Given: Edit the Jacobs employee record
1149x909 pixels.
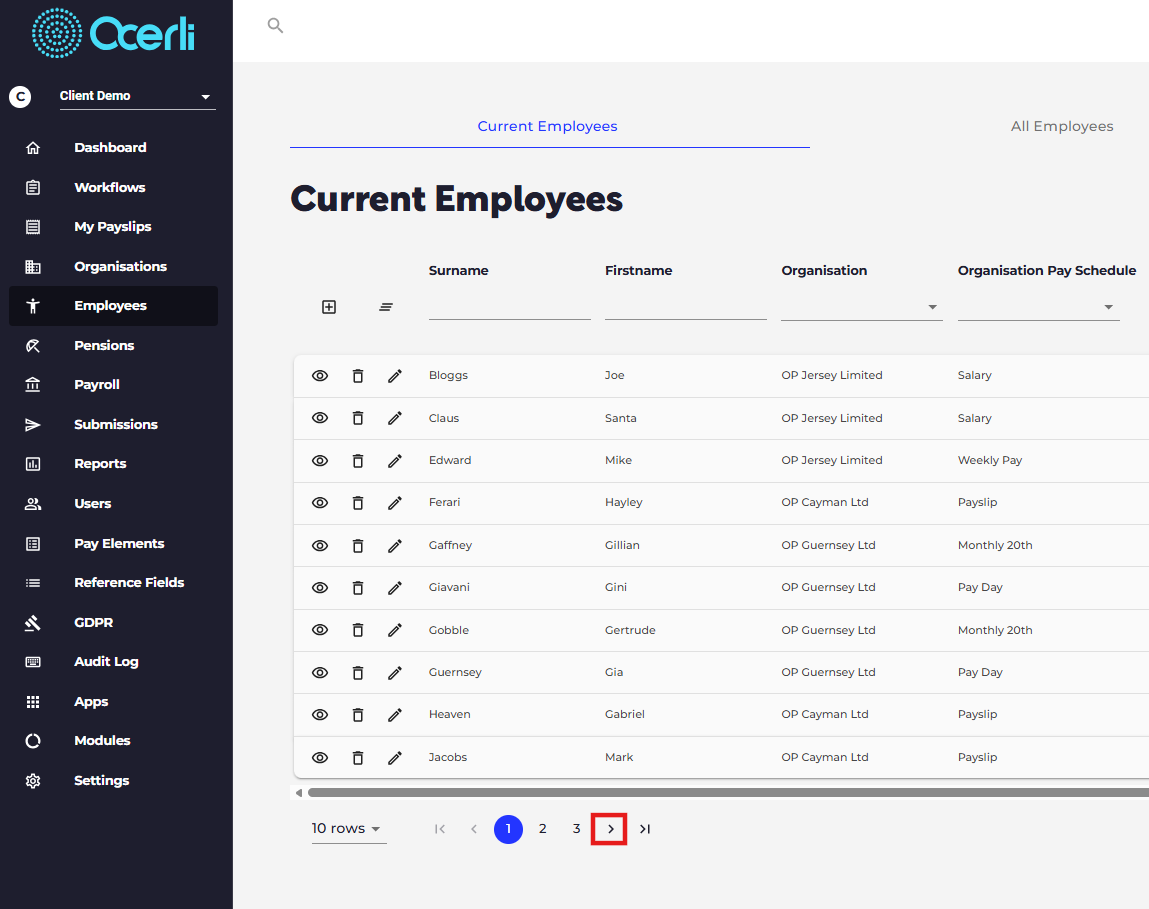Looking at the screenshot, I should [395, 757].
